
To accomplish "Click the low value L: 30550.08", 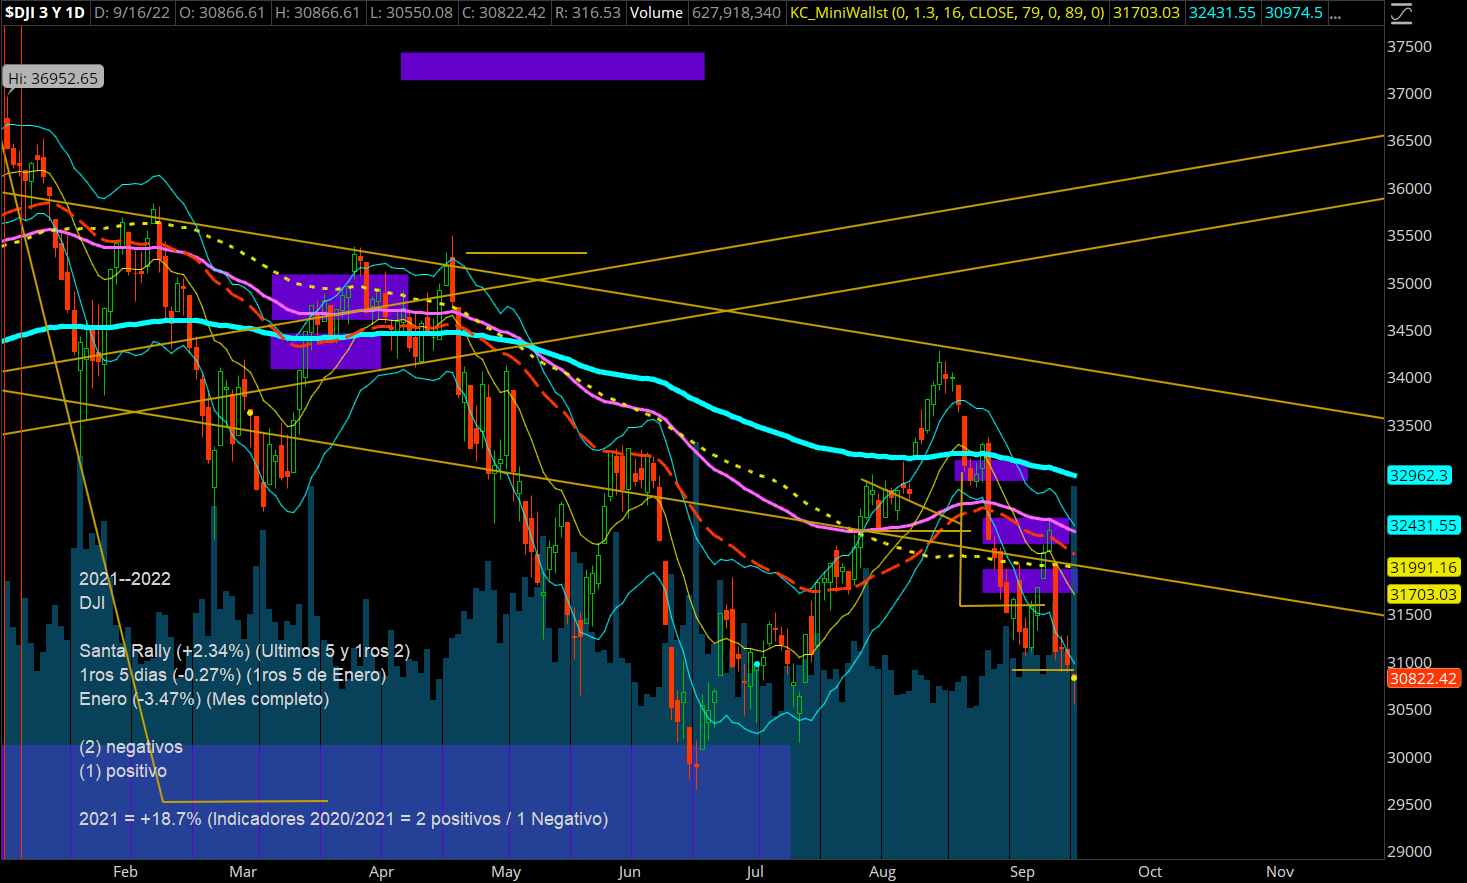I will pos(410,13).
